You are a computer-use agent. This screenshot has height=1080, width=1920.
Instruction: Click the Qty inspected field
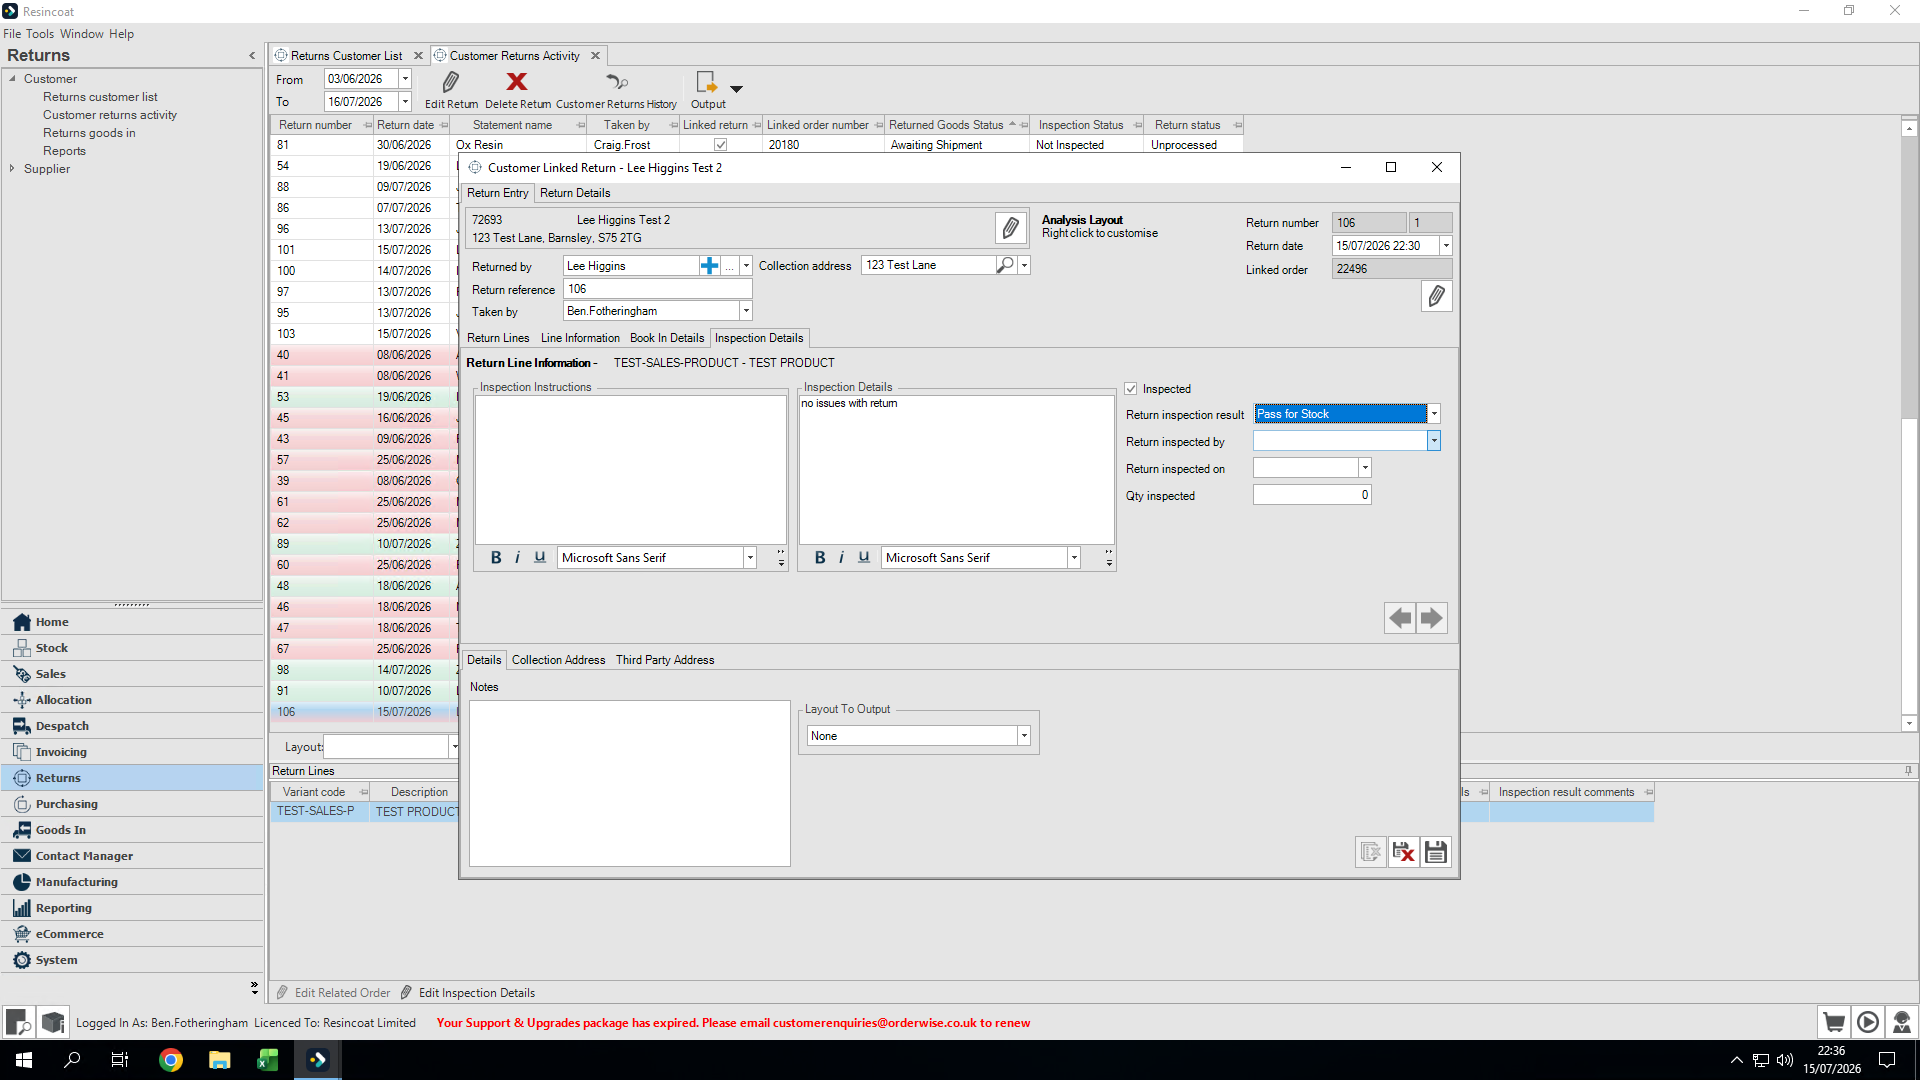[x=1312, y=495]
